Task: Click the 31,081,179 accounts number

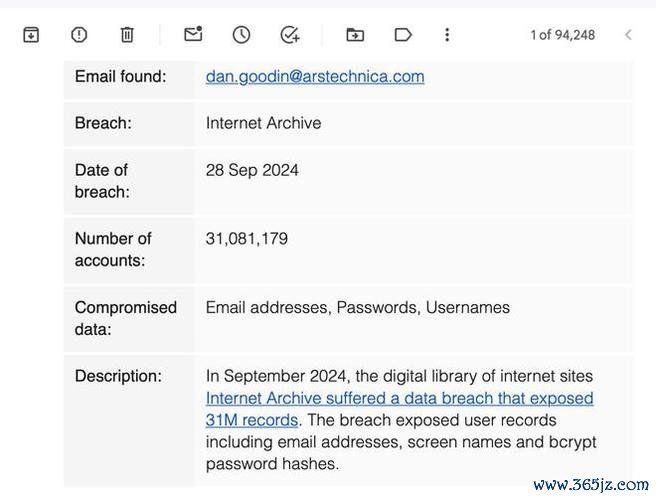Action: coord(247,239)
